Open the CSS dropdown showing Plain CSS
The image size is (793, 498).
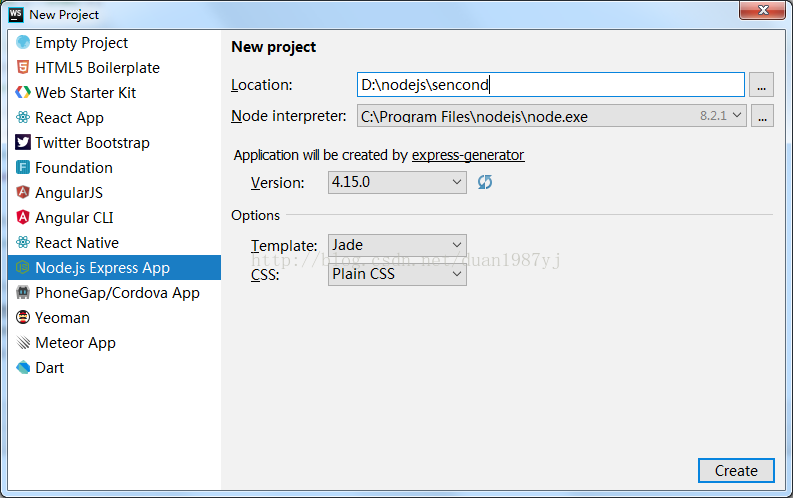click(397, 274)
